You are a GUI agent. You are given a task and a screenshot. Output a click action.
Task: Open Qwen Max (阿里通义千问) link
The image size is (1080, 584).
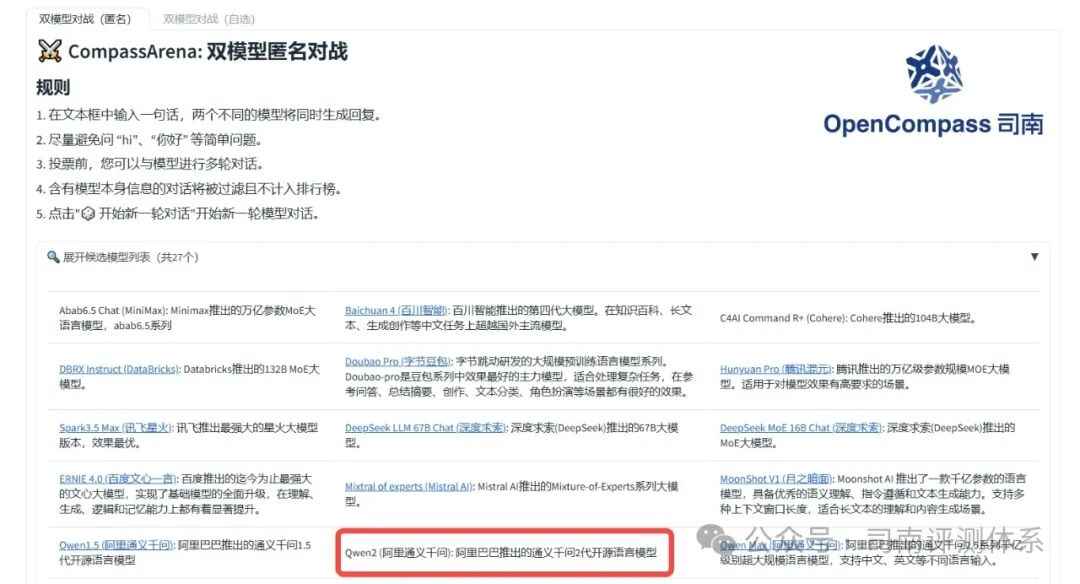[778, 545]
